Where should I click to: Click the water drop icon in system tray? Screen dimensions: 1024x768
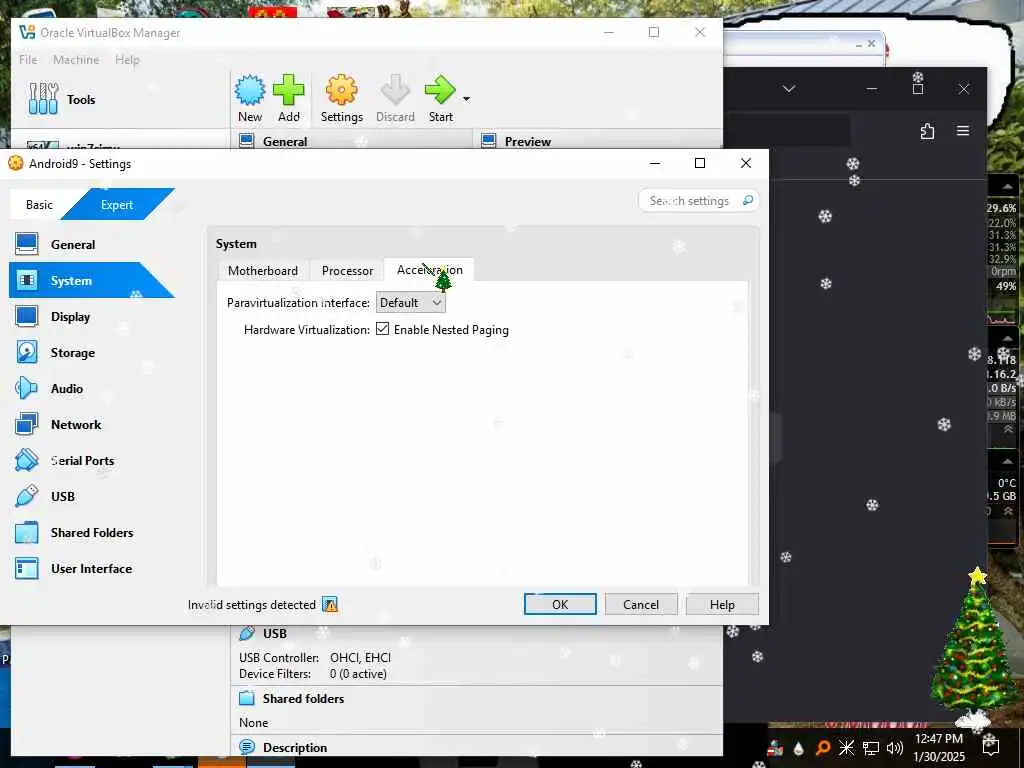point(798,748)
